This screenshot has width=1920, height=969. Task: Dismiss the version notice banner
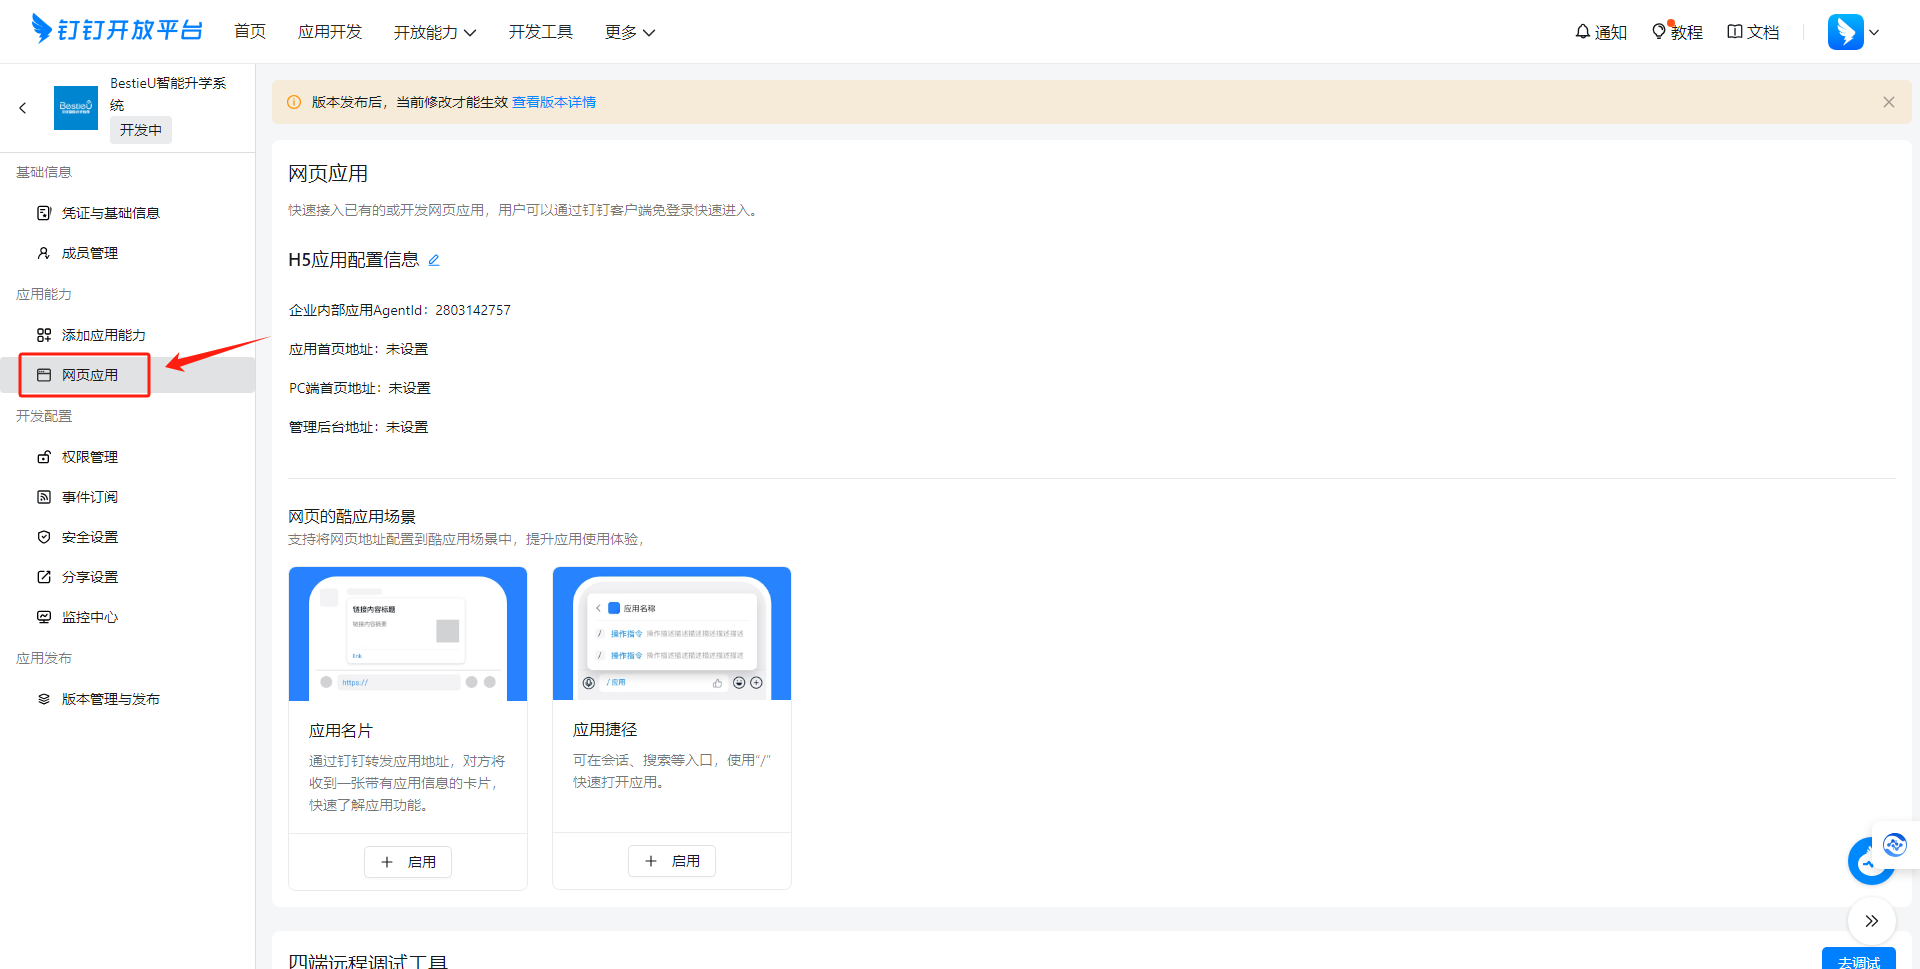[1889, 102]
